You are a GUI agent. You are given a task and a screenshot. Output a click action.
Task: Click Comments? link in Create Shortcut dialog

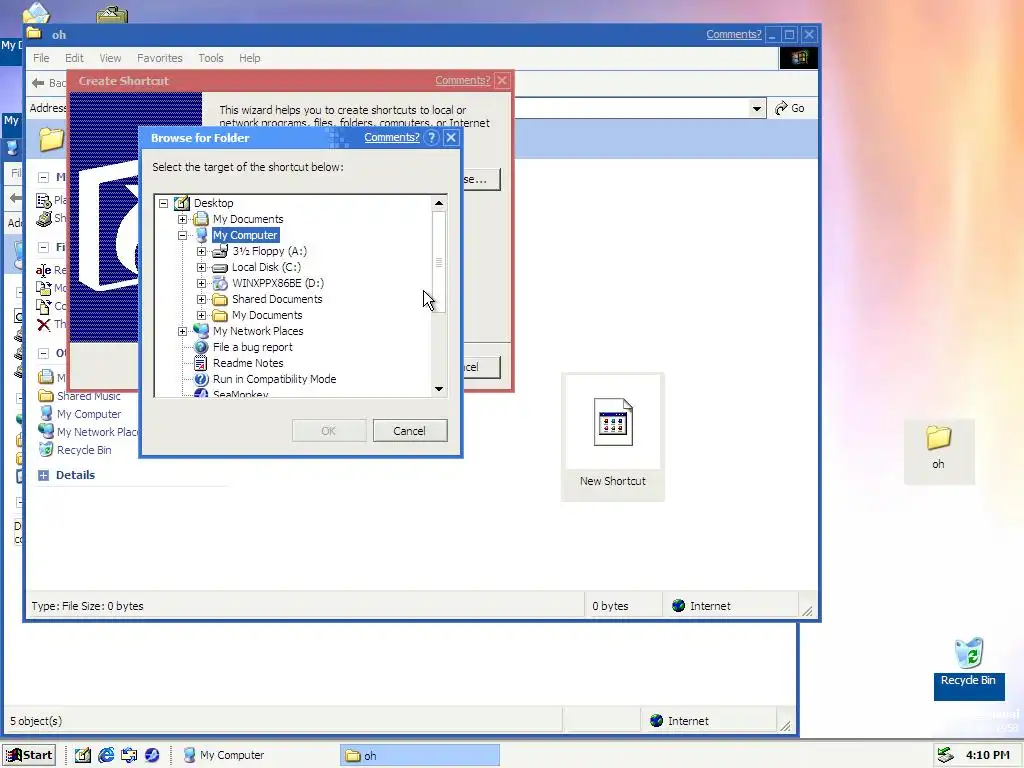click(462, 80)
